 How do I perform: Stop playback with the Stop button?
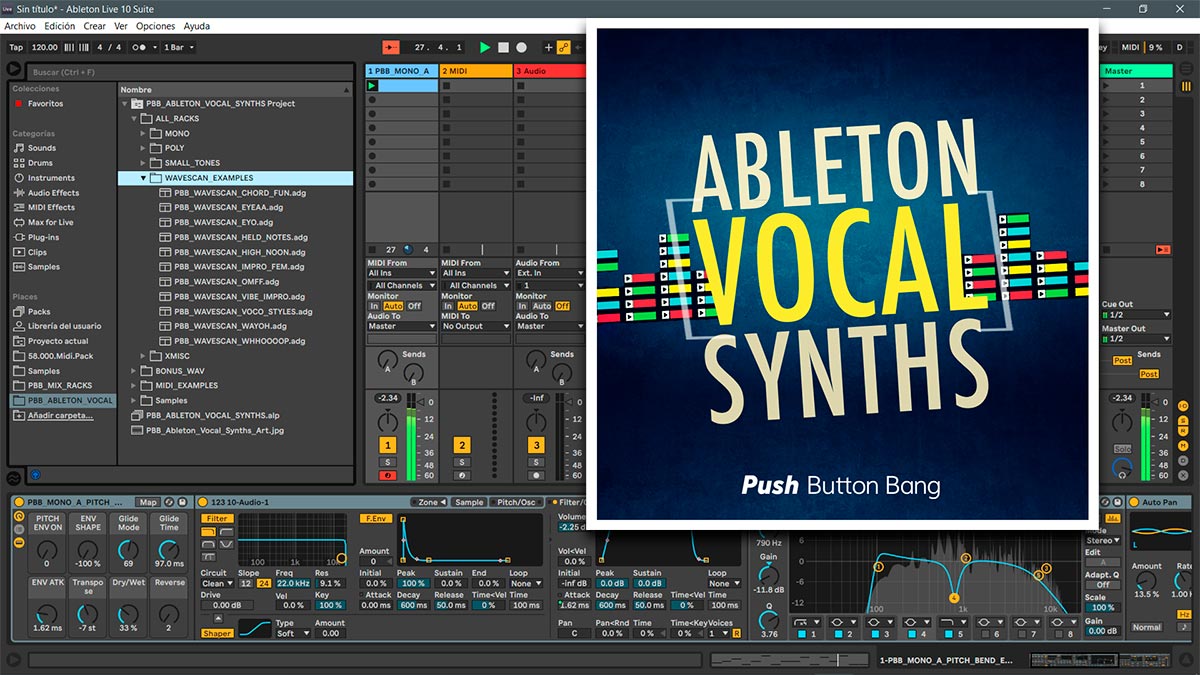click(x=503, y=47)
